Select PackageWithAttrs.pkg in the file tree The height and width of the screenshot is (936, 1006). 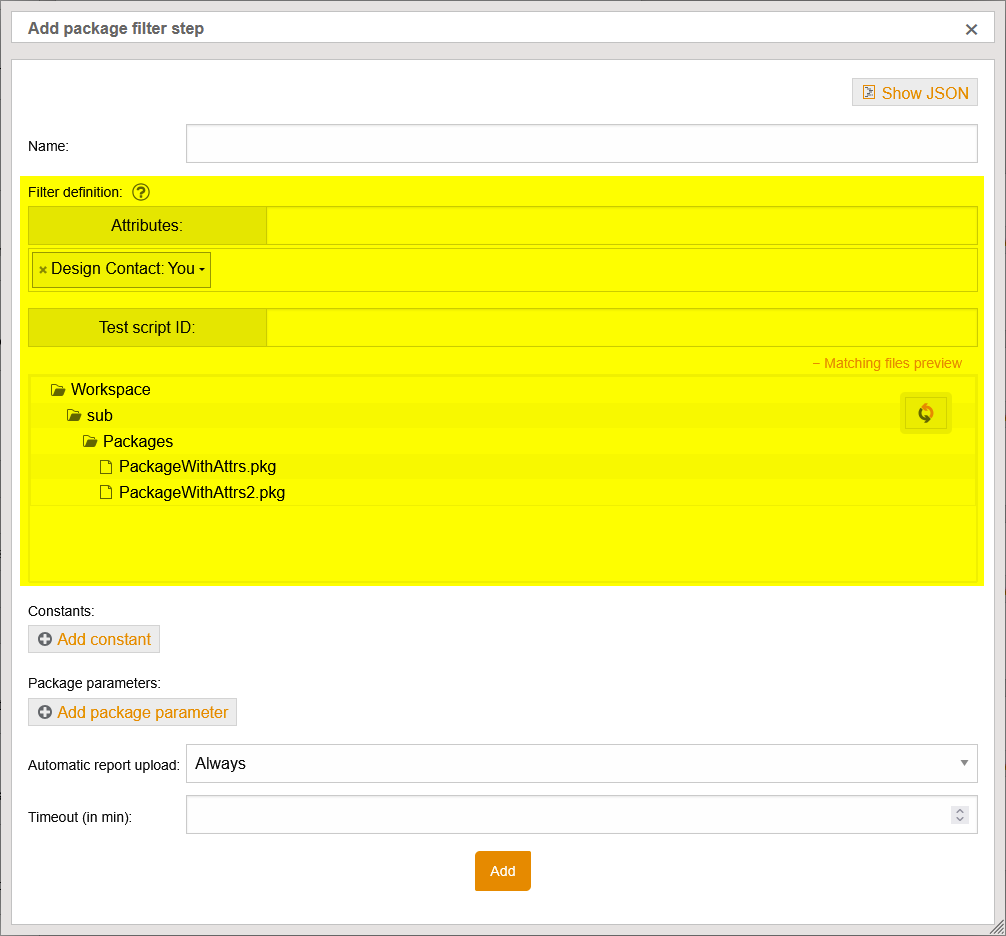click(197, 466)
